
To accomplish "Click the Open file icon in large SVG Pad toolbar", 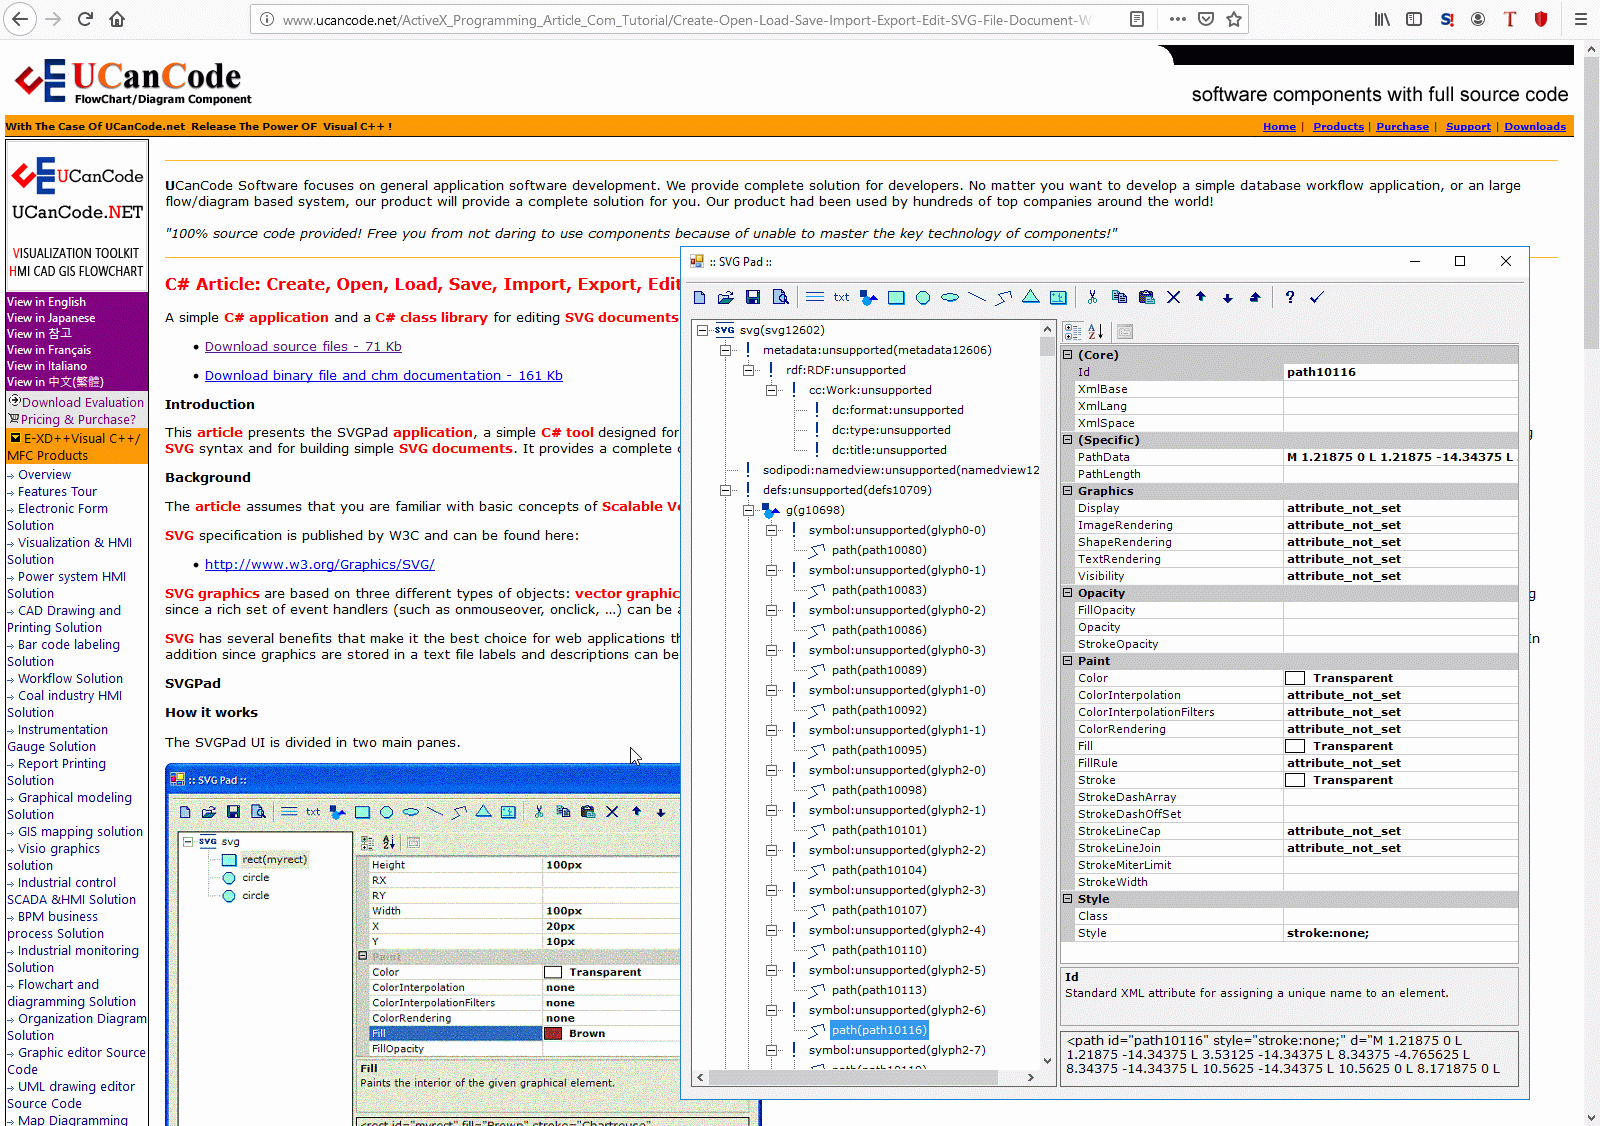I will 726,297.
